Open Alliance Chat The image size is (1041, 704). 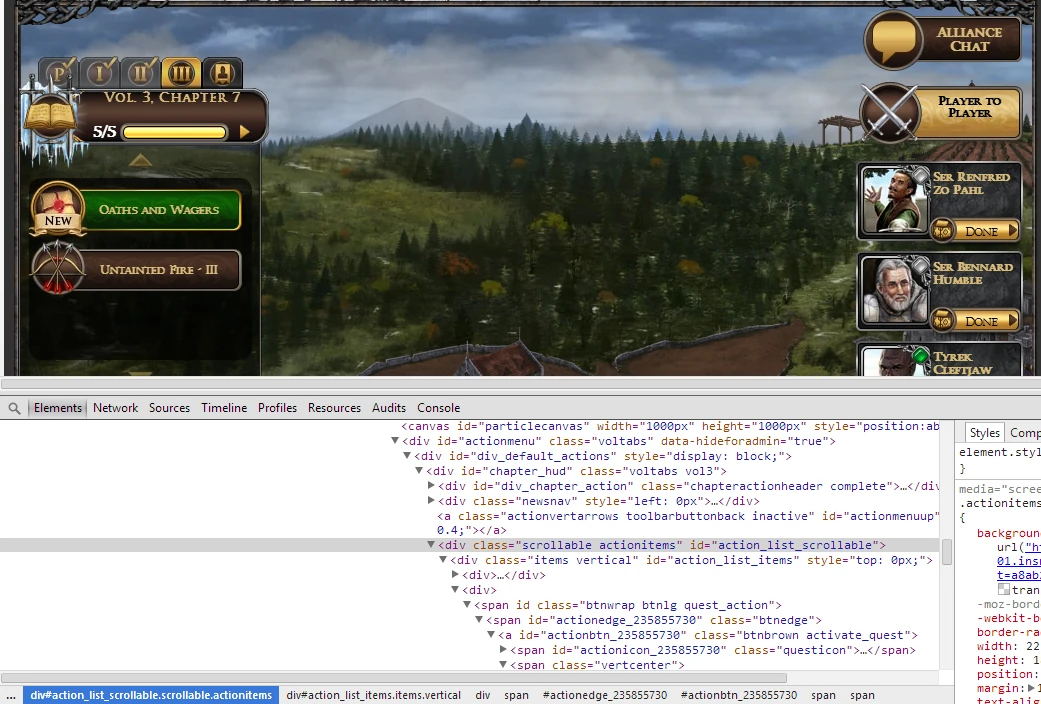pyautogui.click(x=969, y=39)
